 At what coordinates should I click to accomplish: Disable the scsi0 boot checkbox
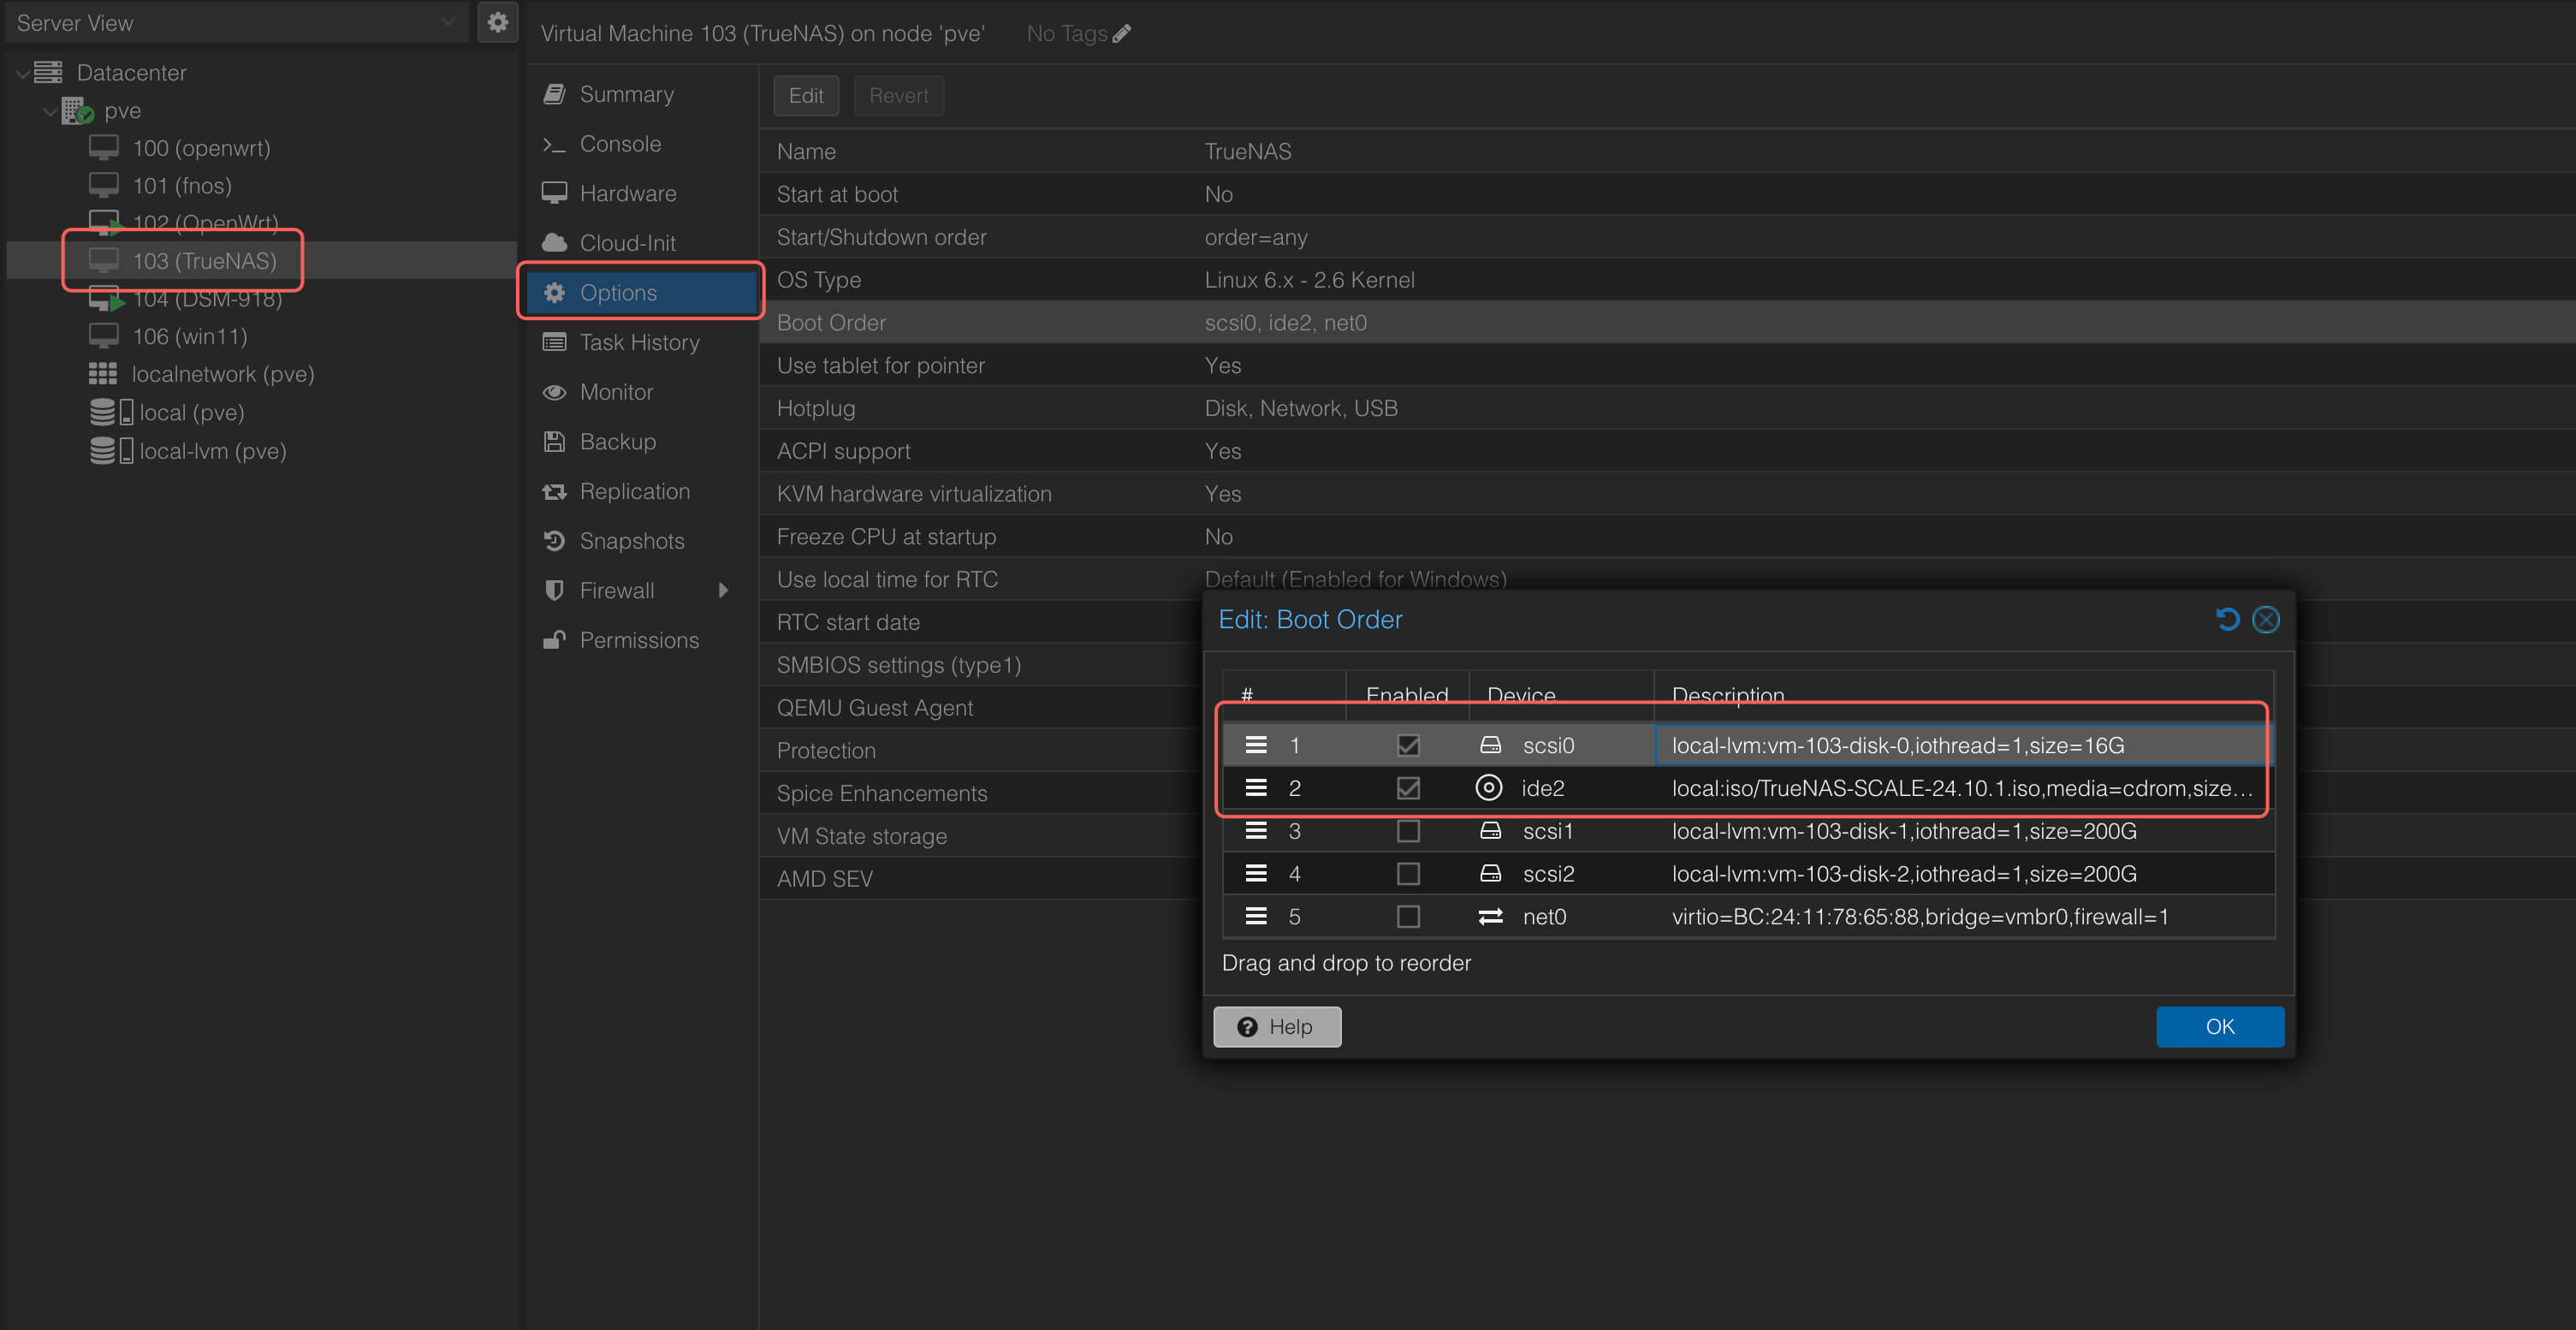(x=1407, y=745)
